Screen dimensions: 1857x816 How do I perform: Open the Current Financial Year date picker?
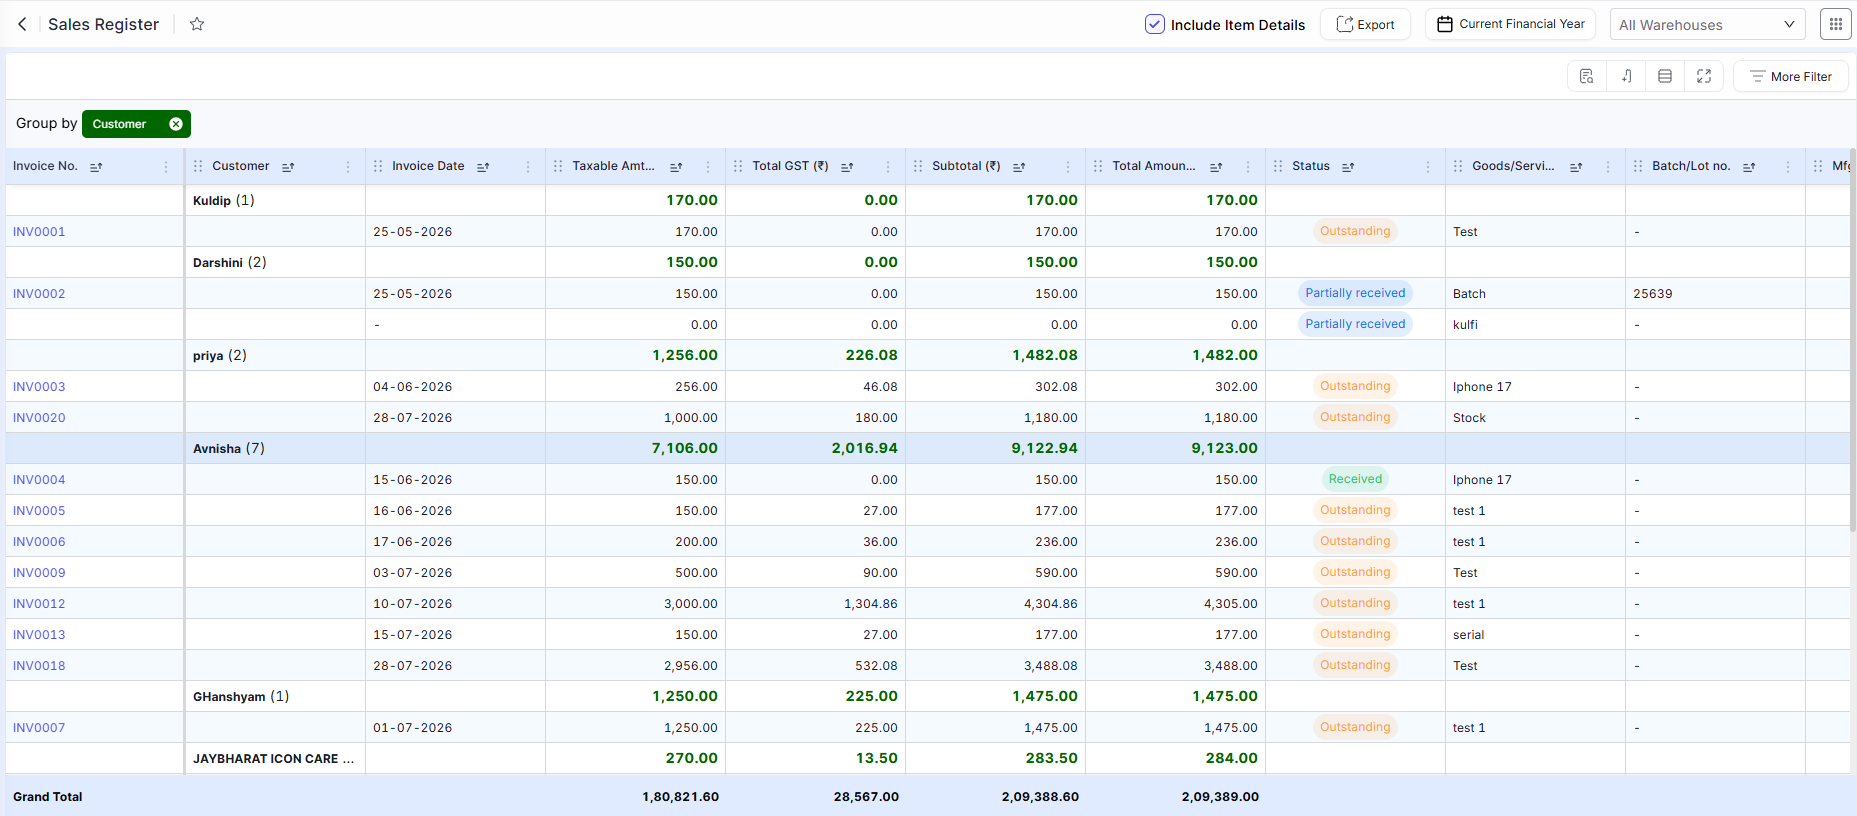pyautogui.click(x=1510, y=24)
